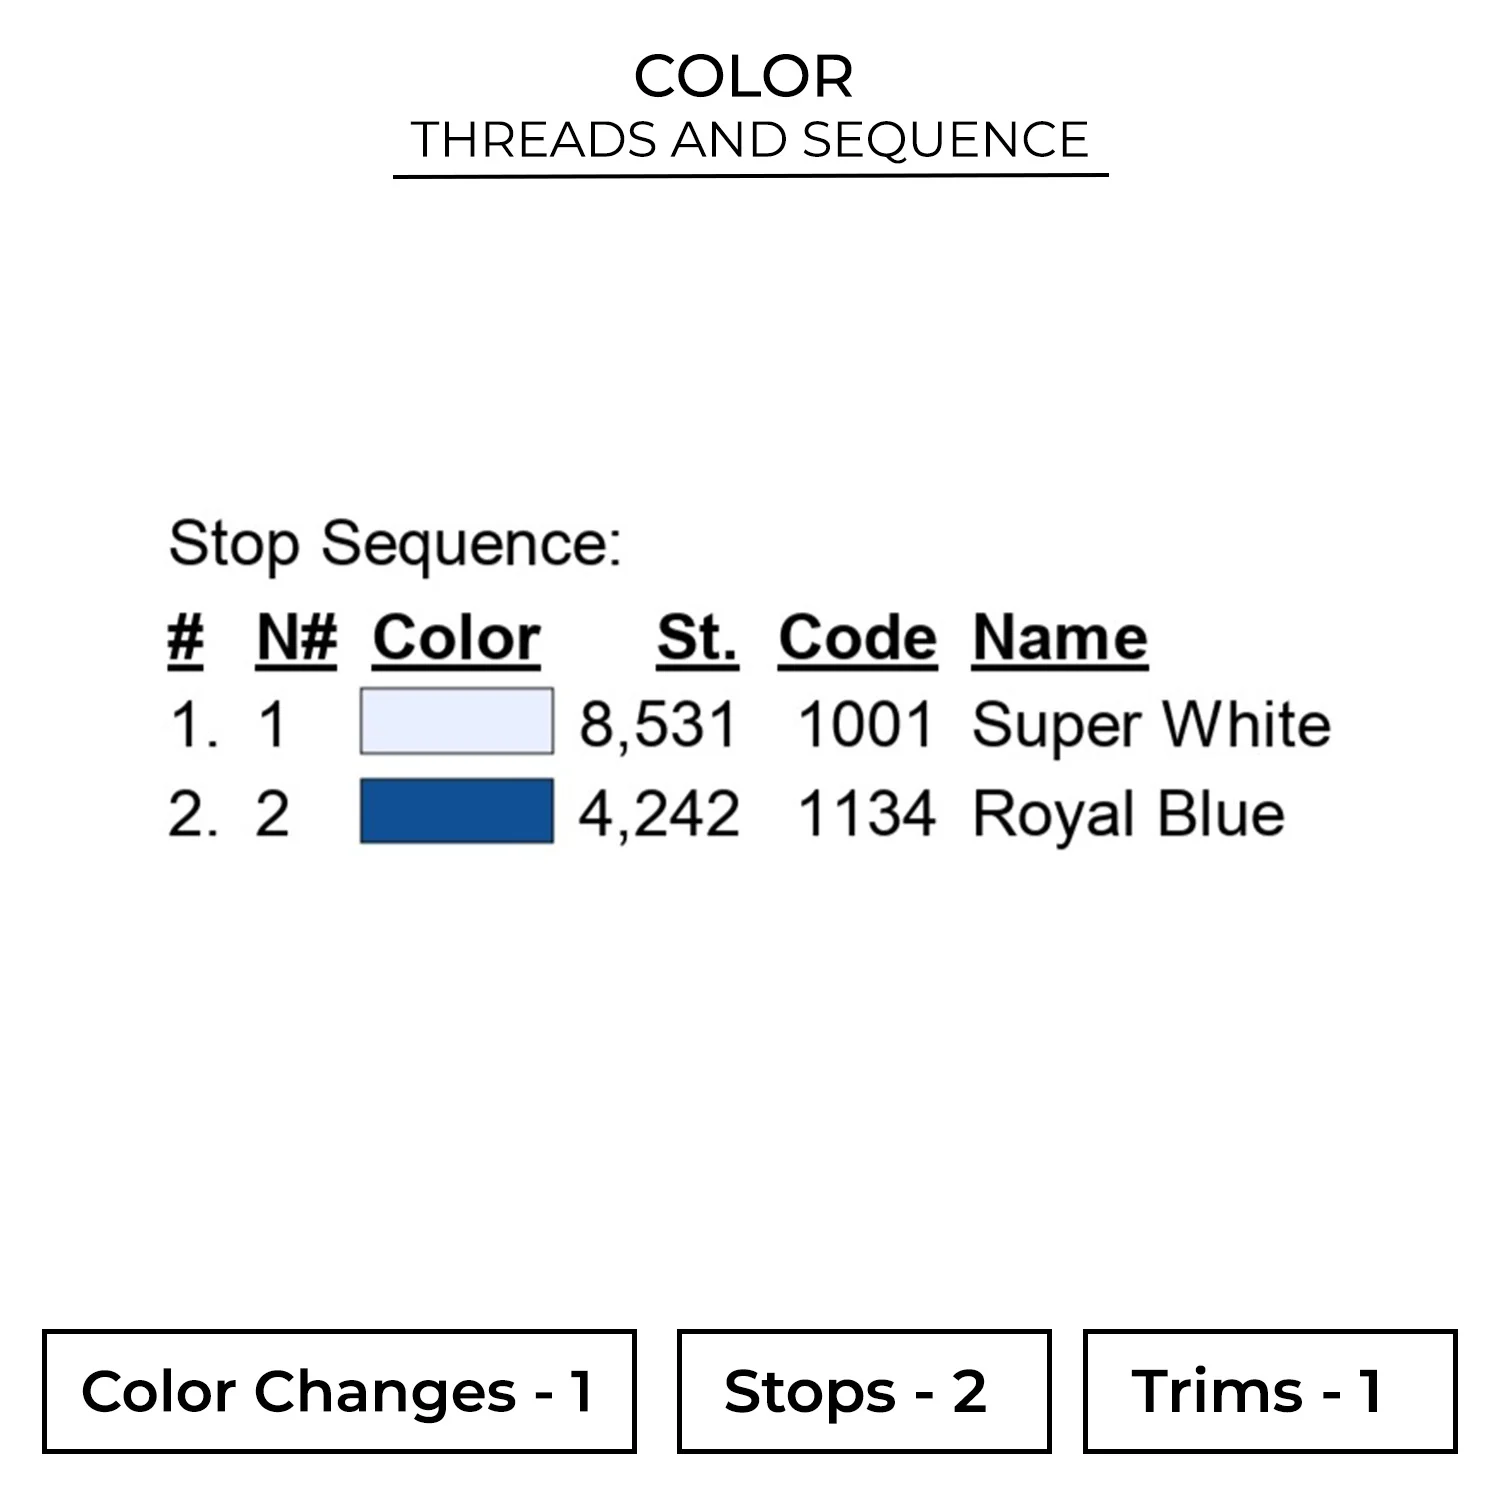1500x1500 pixels.
Task: Click stitch count 8,531
Action: click(659, 724)
